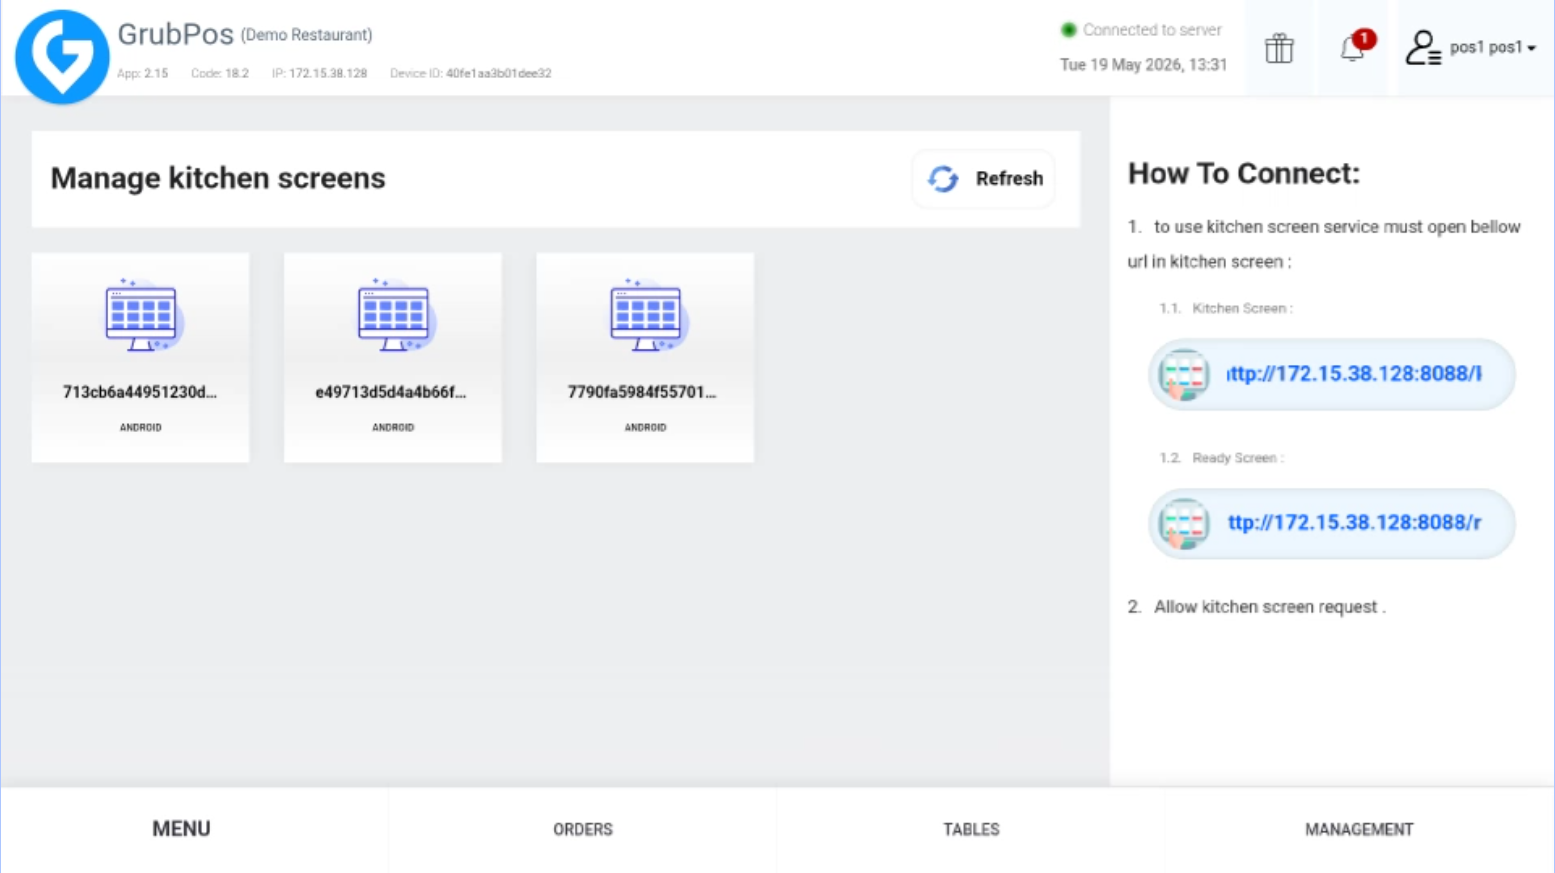Screen dimensions: 1555x873
Task: Click the Tue 19 May 2026, 13:31 timestamp
Action: [x=1143, y=65]
